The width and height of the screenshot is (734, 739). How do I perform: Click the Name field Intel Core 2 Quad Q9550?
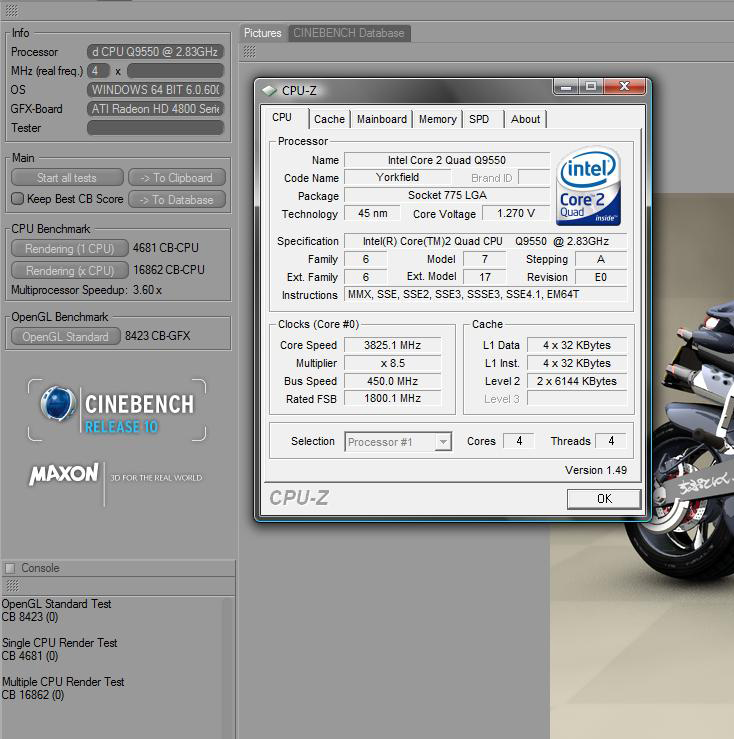(446, 160)
